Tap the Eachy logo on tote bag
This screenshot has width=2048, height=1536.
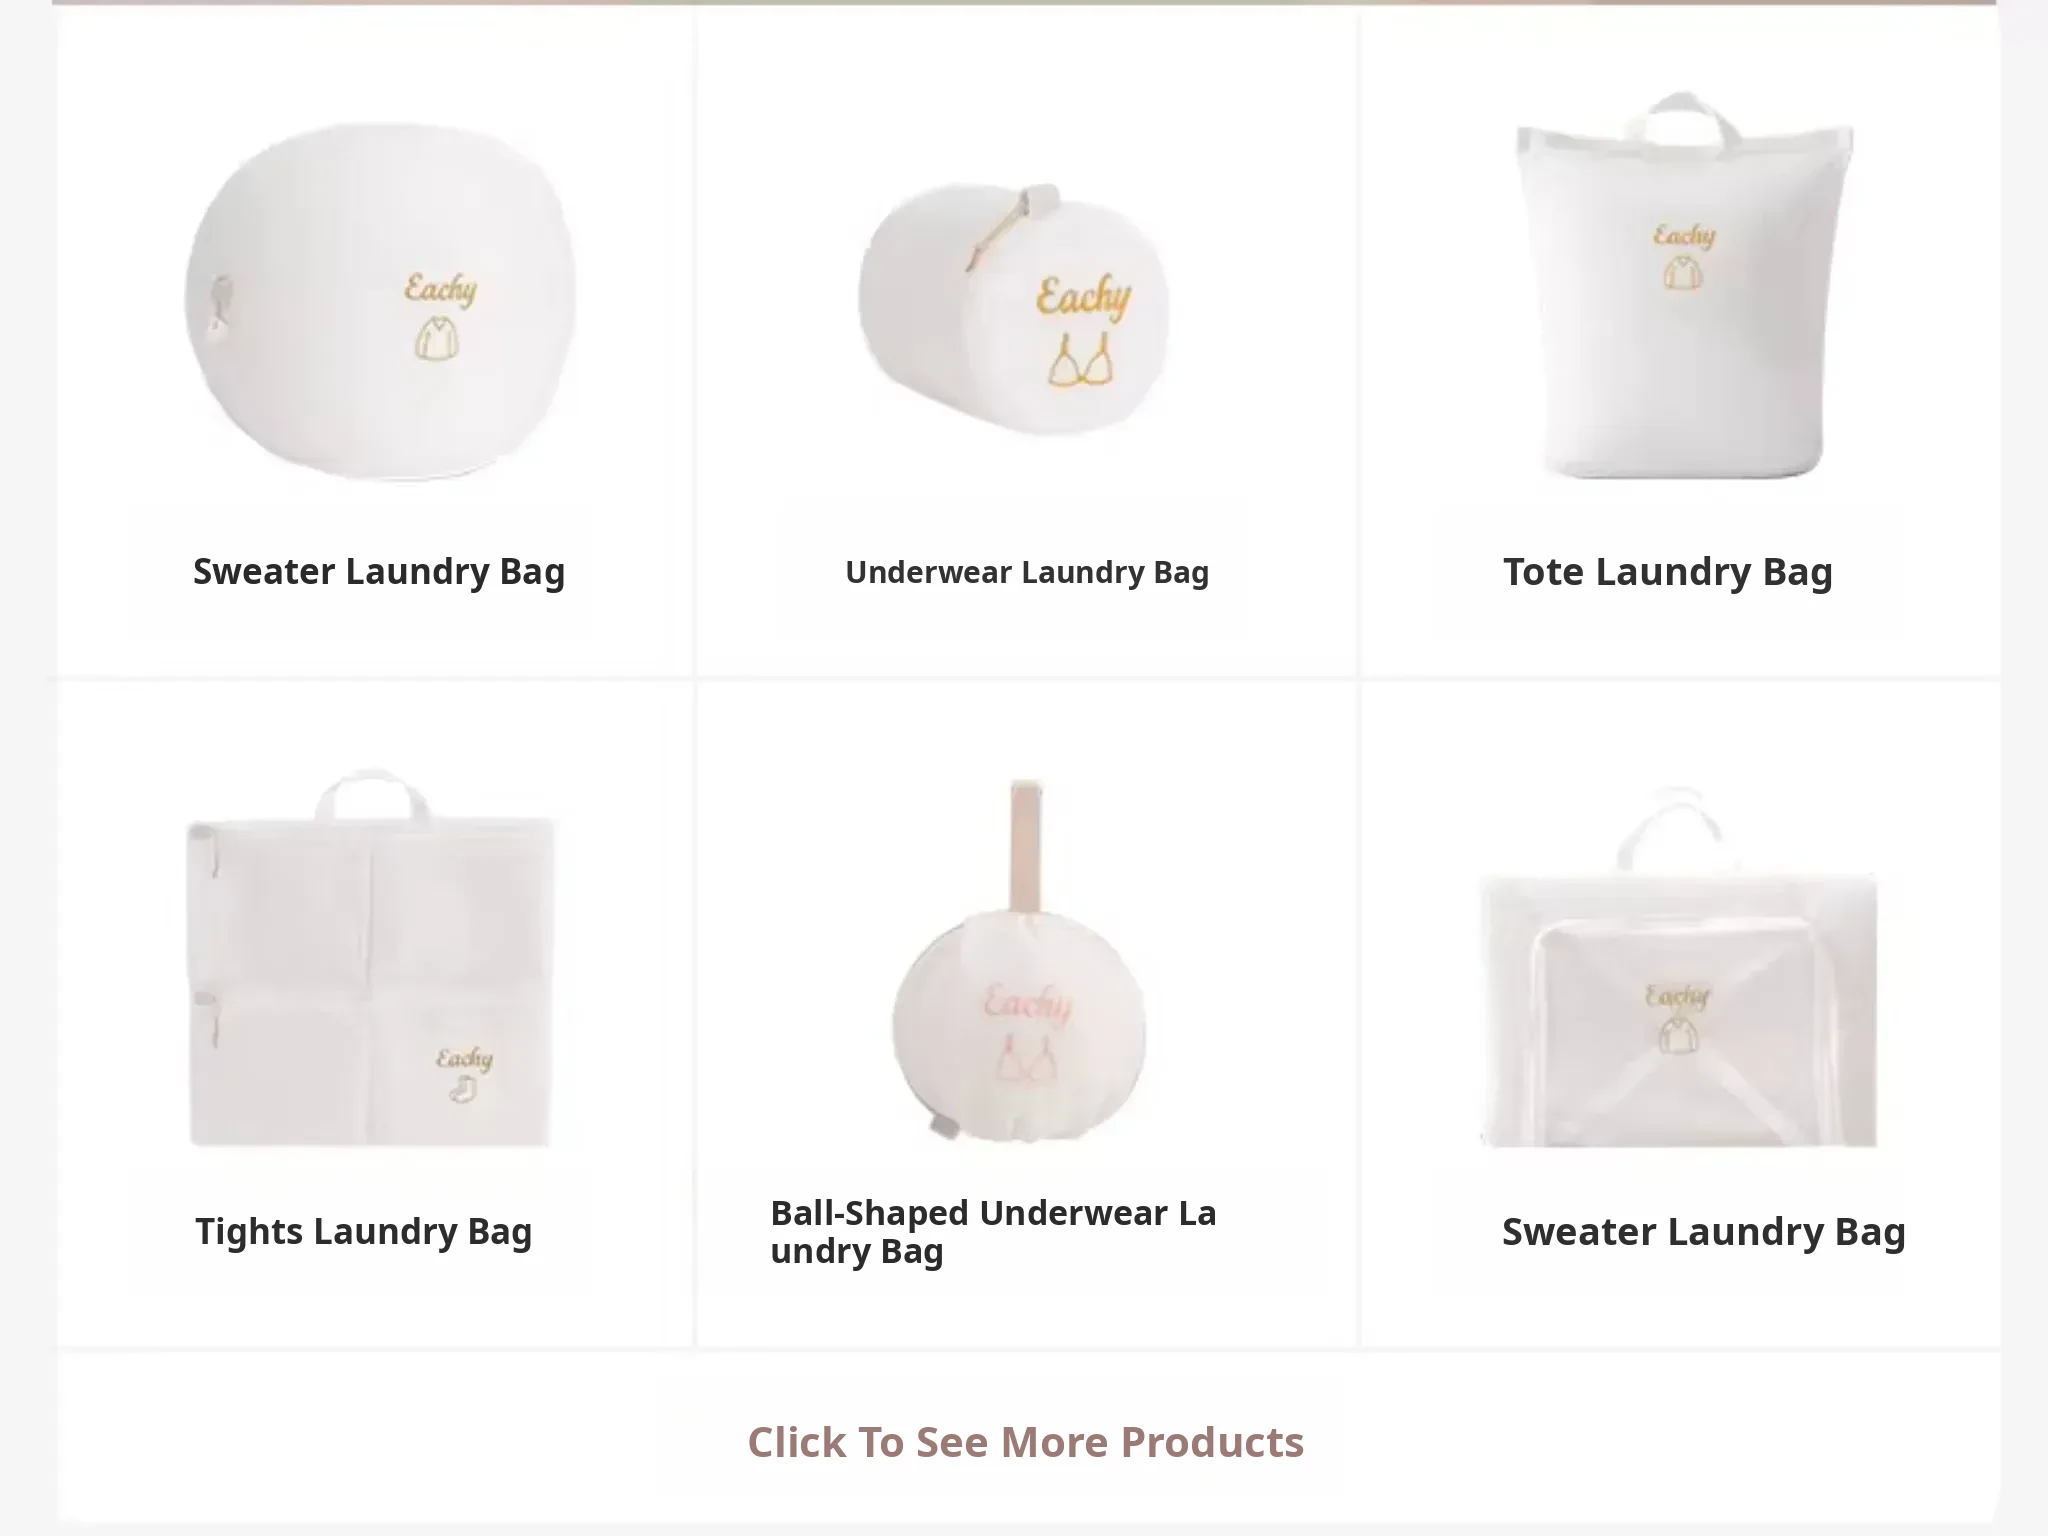pos(1684,236)
